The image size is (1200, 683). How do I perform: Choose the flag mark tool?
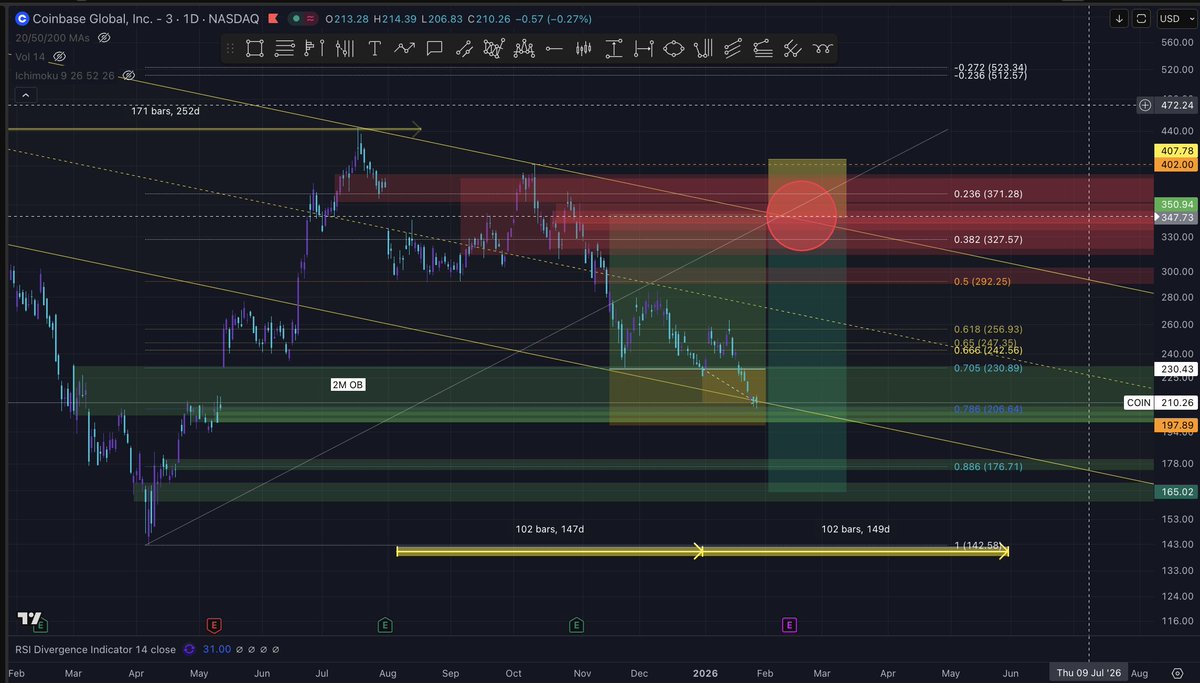(314, 48)
